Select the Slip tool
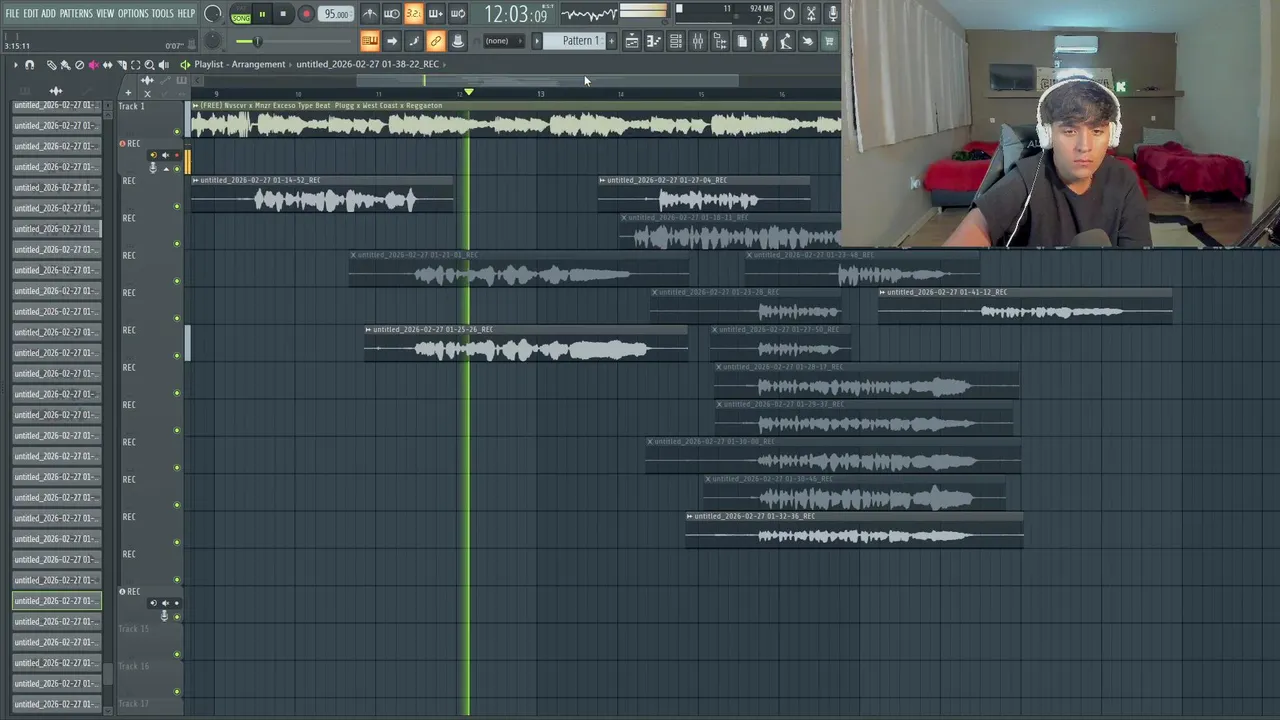 pos(108,65)
